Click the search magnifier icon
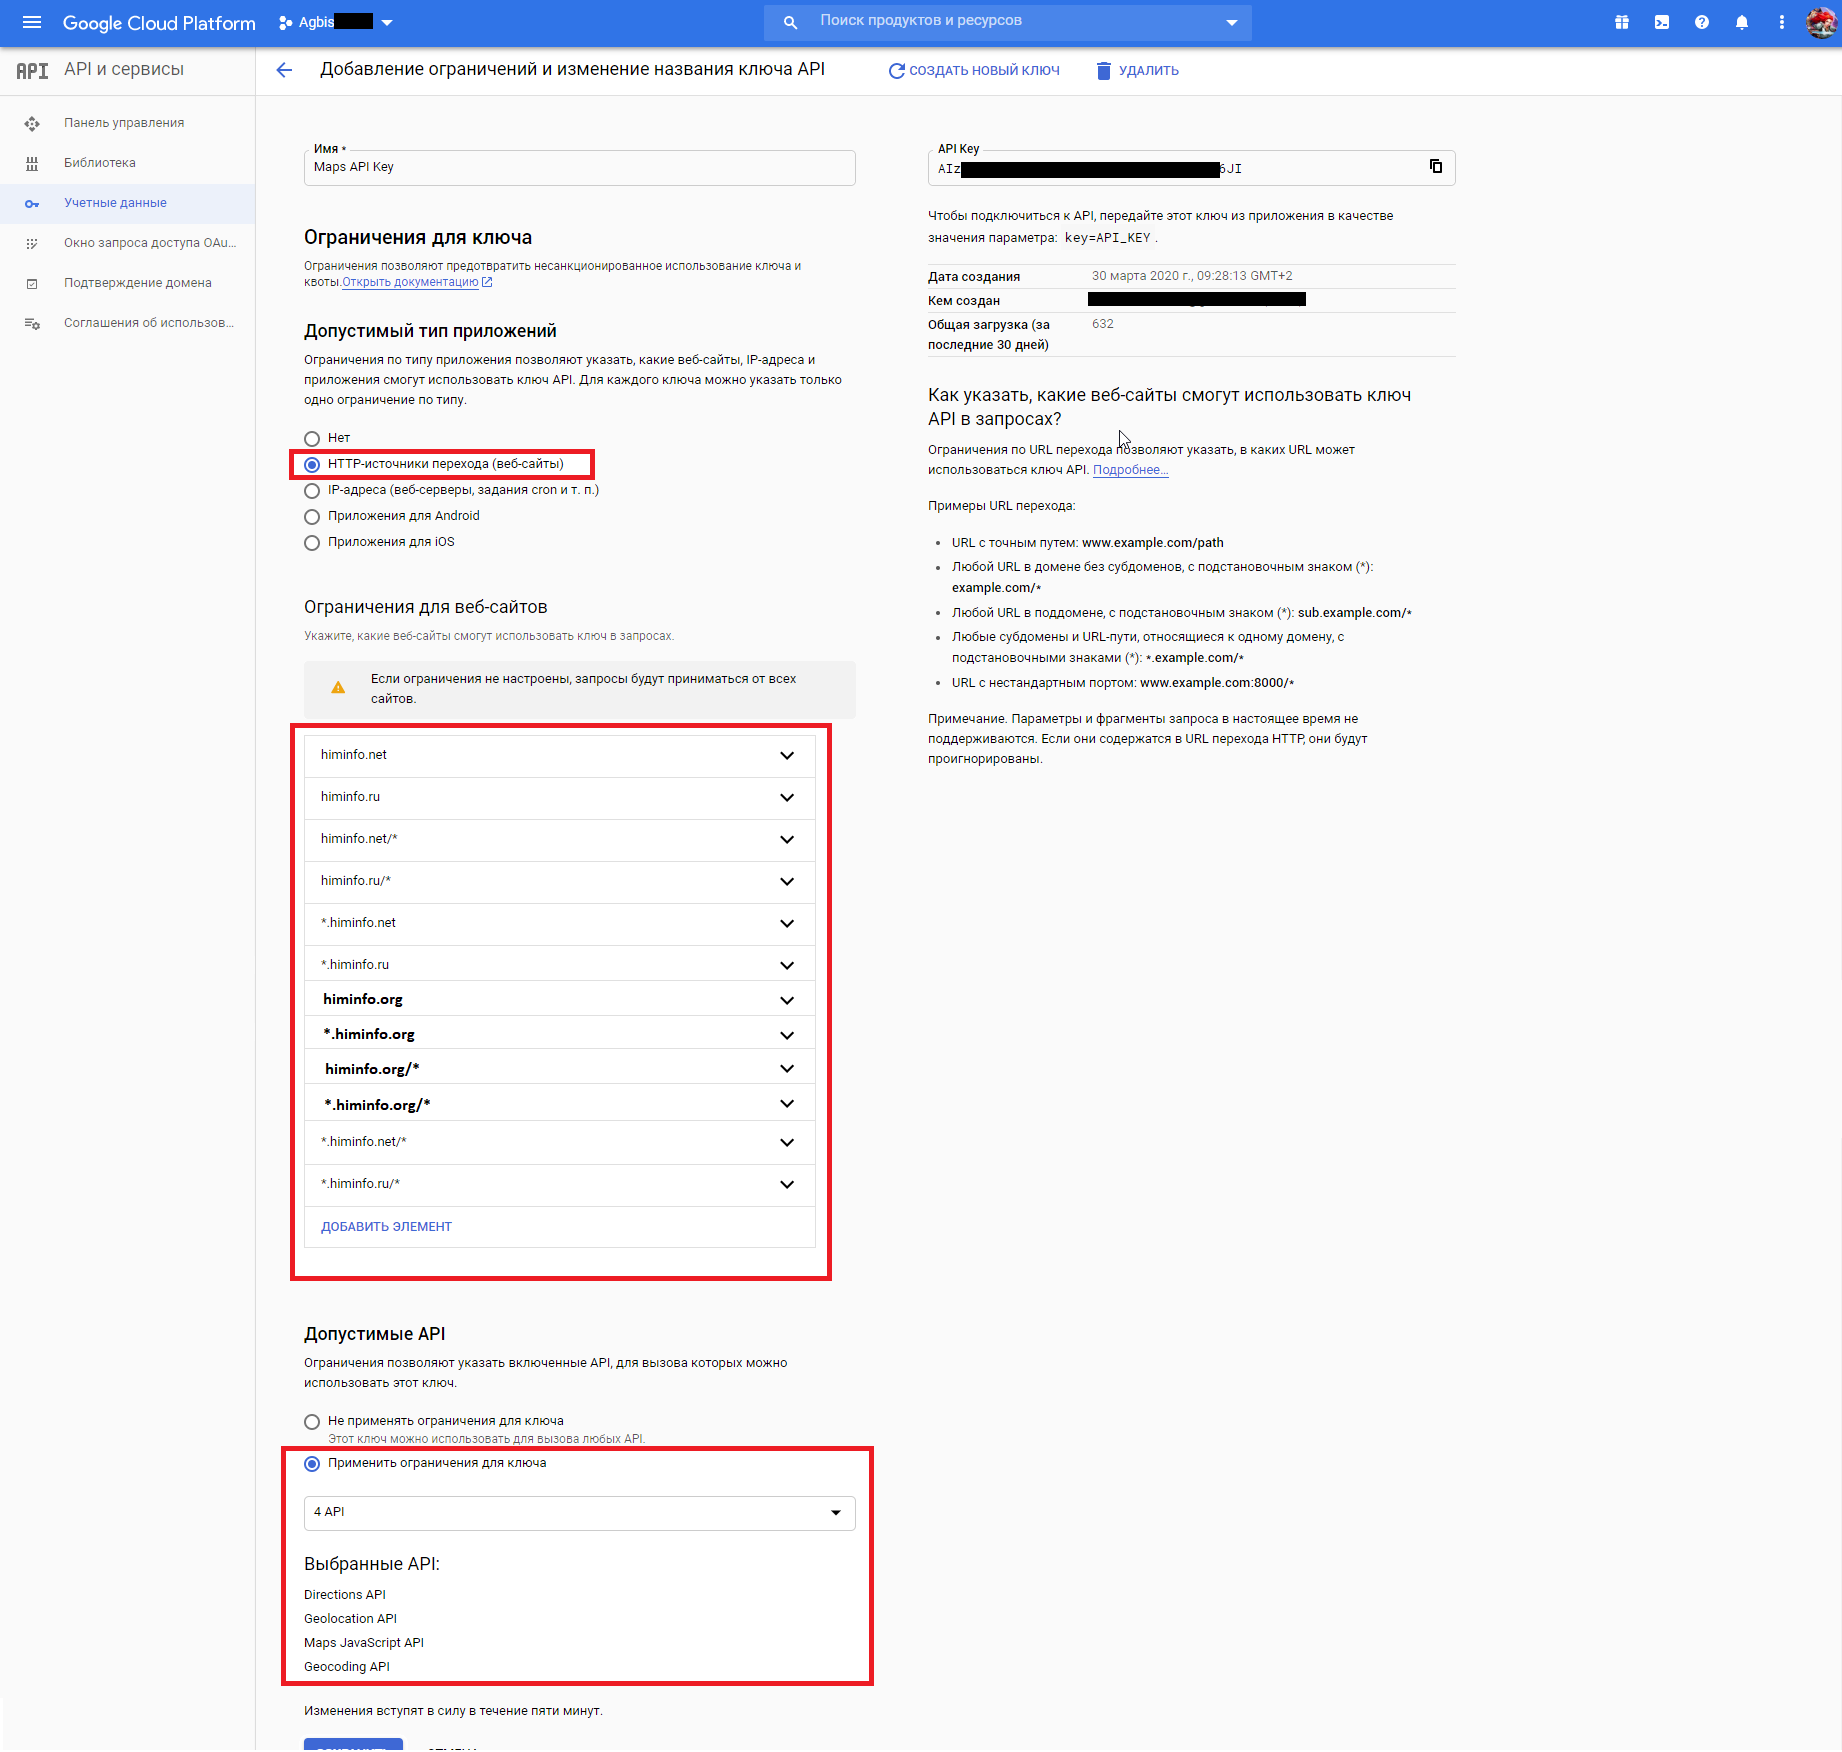 790,22
